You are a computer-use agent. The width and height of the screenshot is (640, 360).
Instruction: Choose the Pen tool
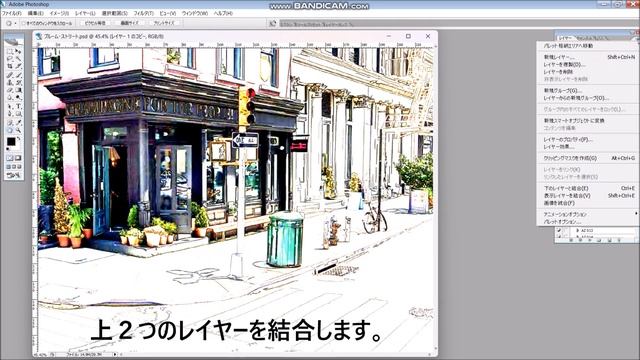10,114
